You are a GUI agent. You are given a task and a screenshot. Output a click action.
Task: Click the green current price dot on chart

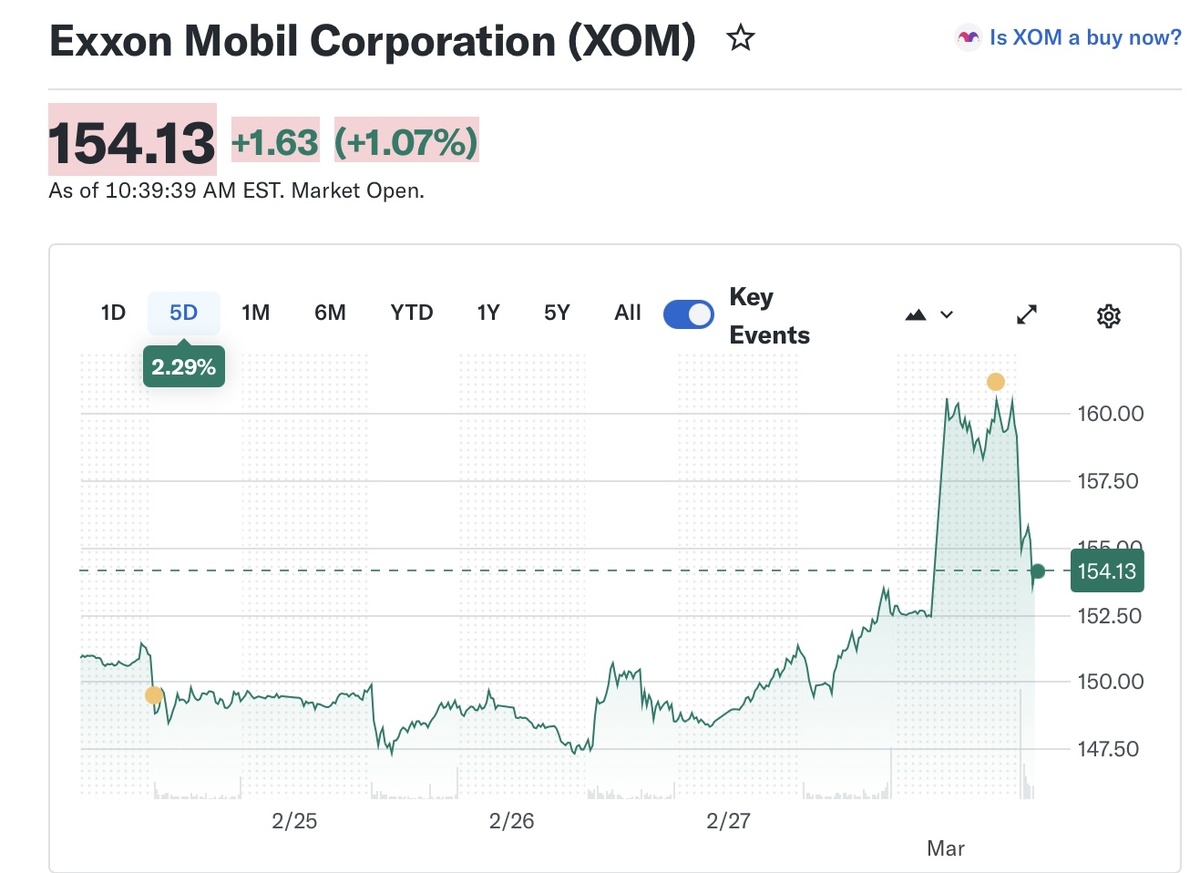tap(1038, 571)
